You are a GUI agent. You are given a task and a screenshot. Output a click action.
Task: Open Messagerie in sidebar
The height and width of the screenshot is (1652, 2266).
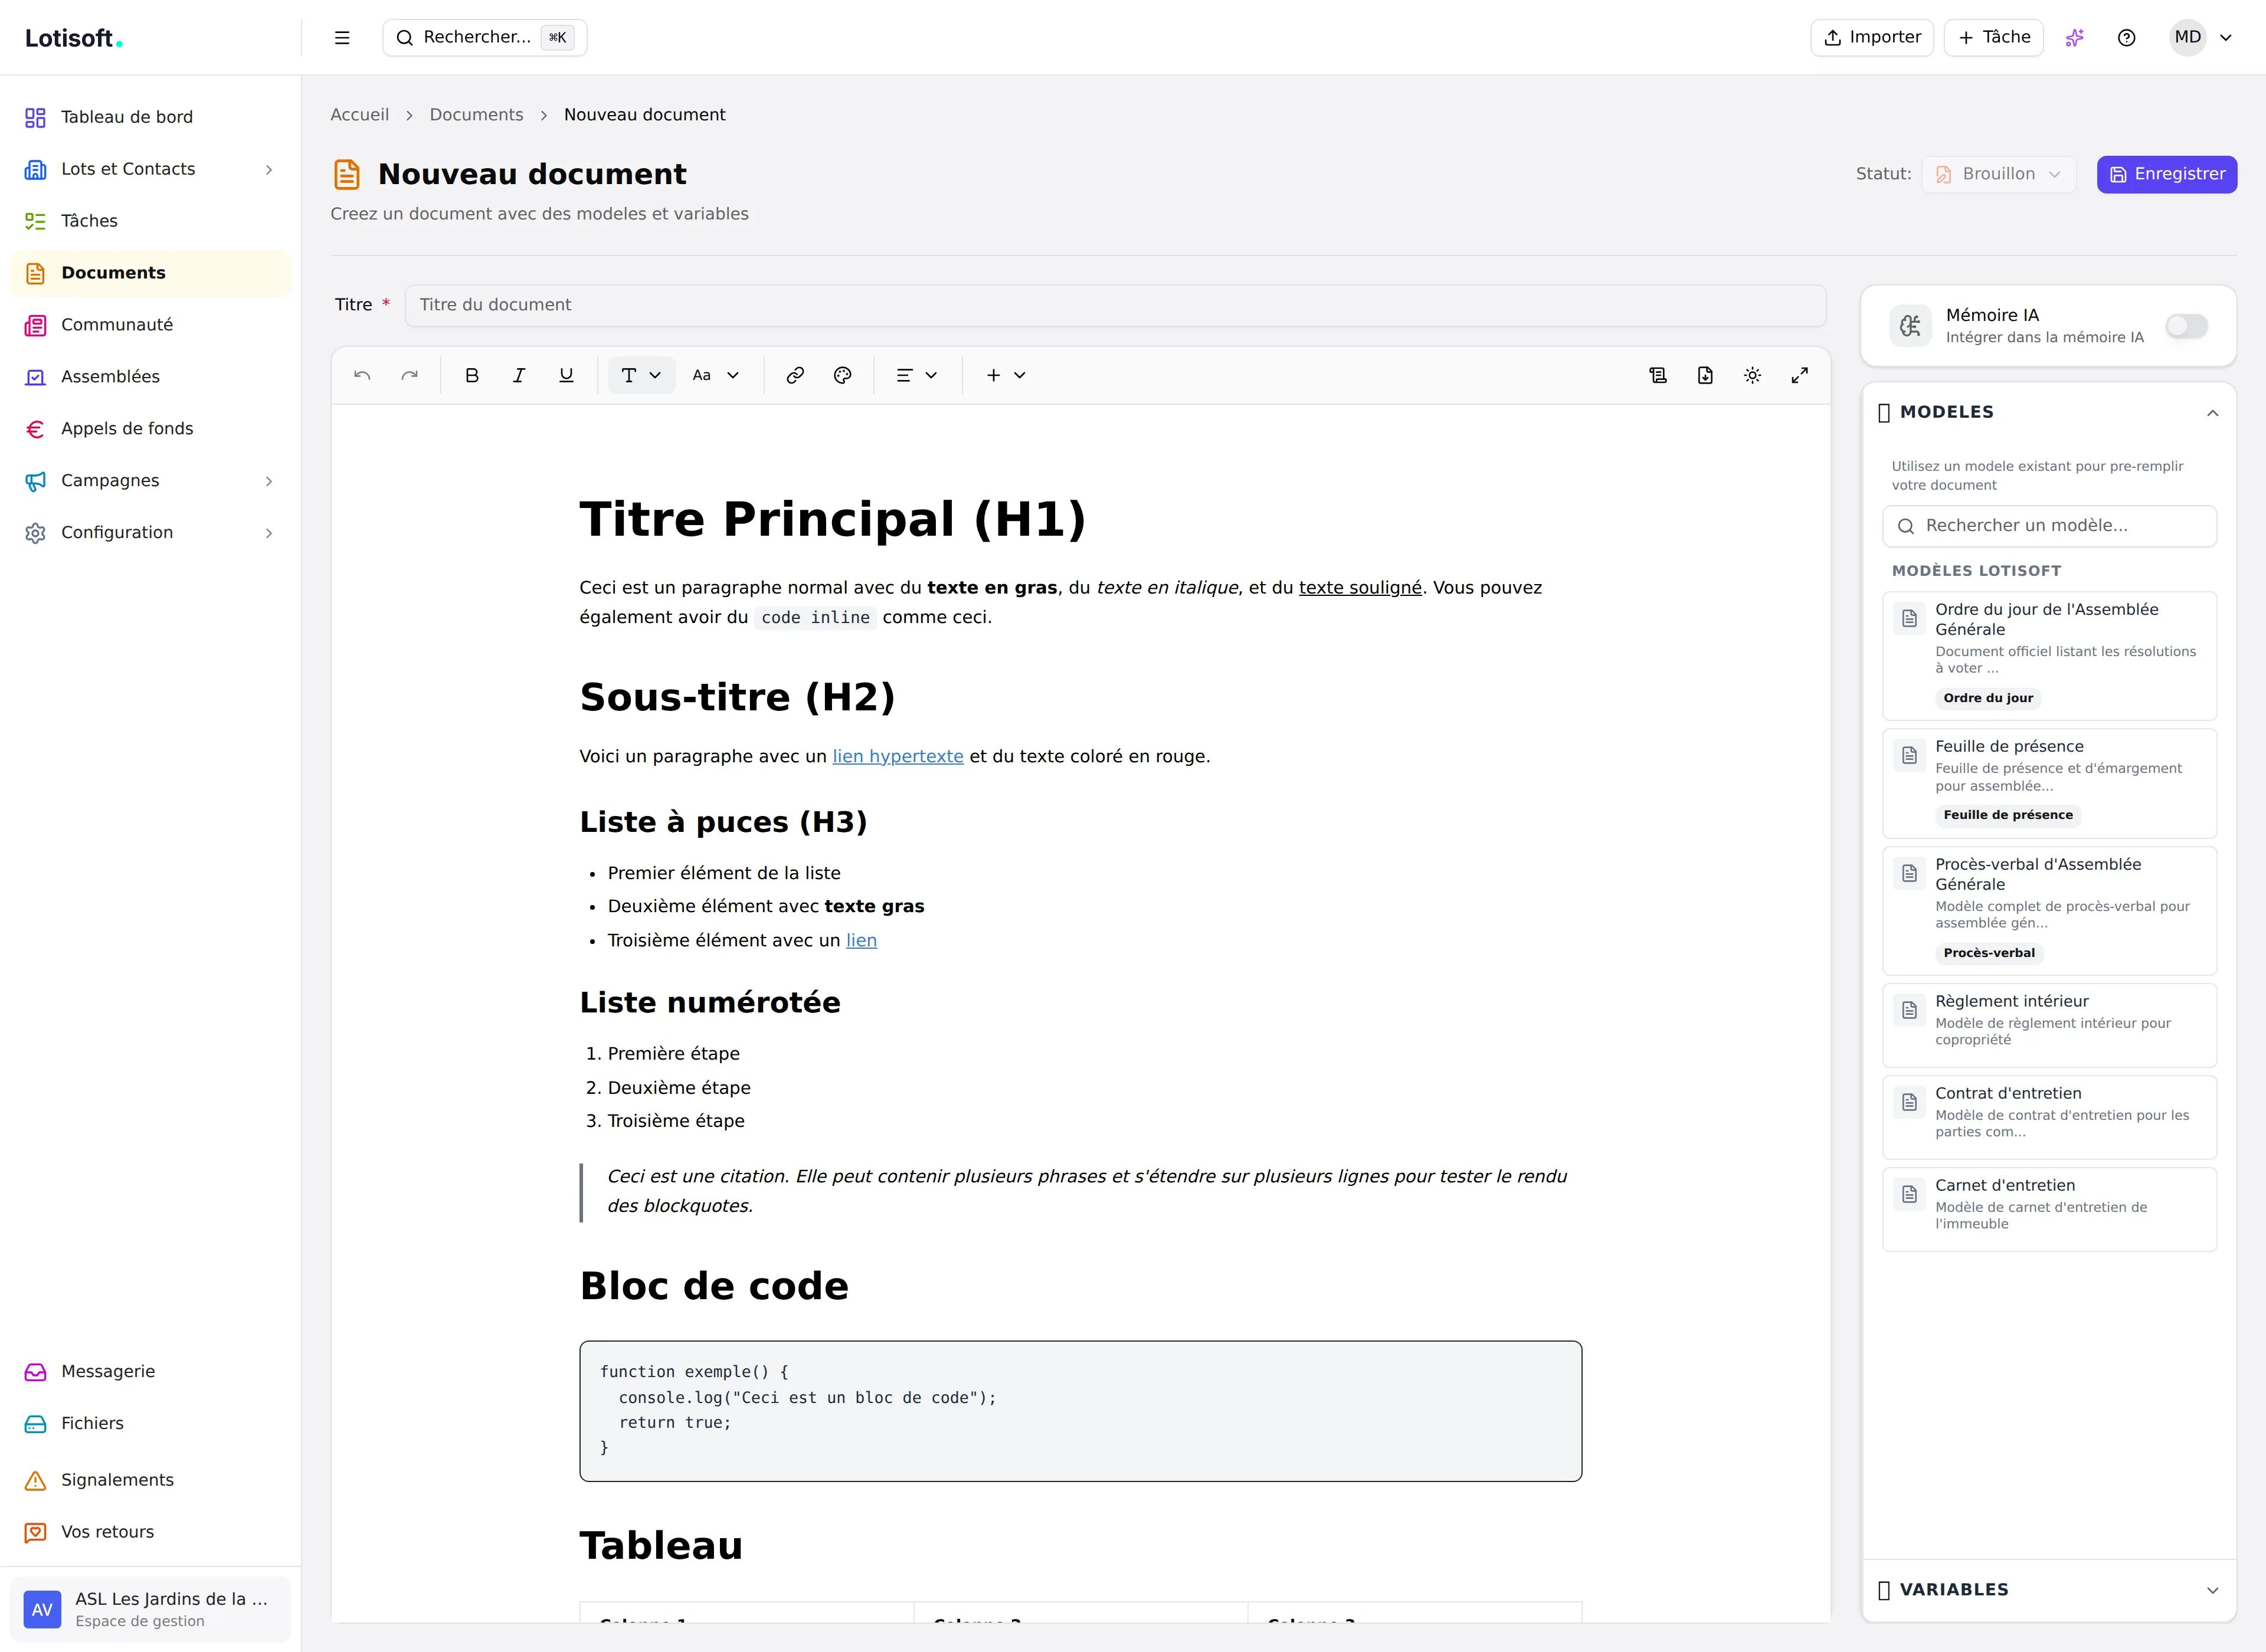click(150, 1371)
